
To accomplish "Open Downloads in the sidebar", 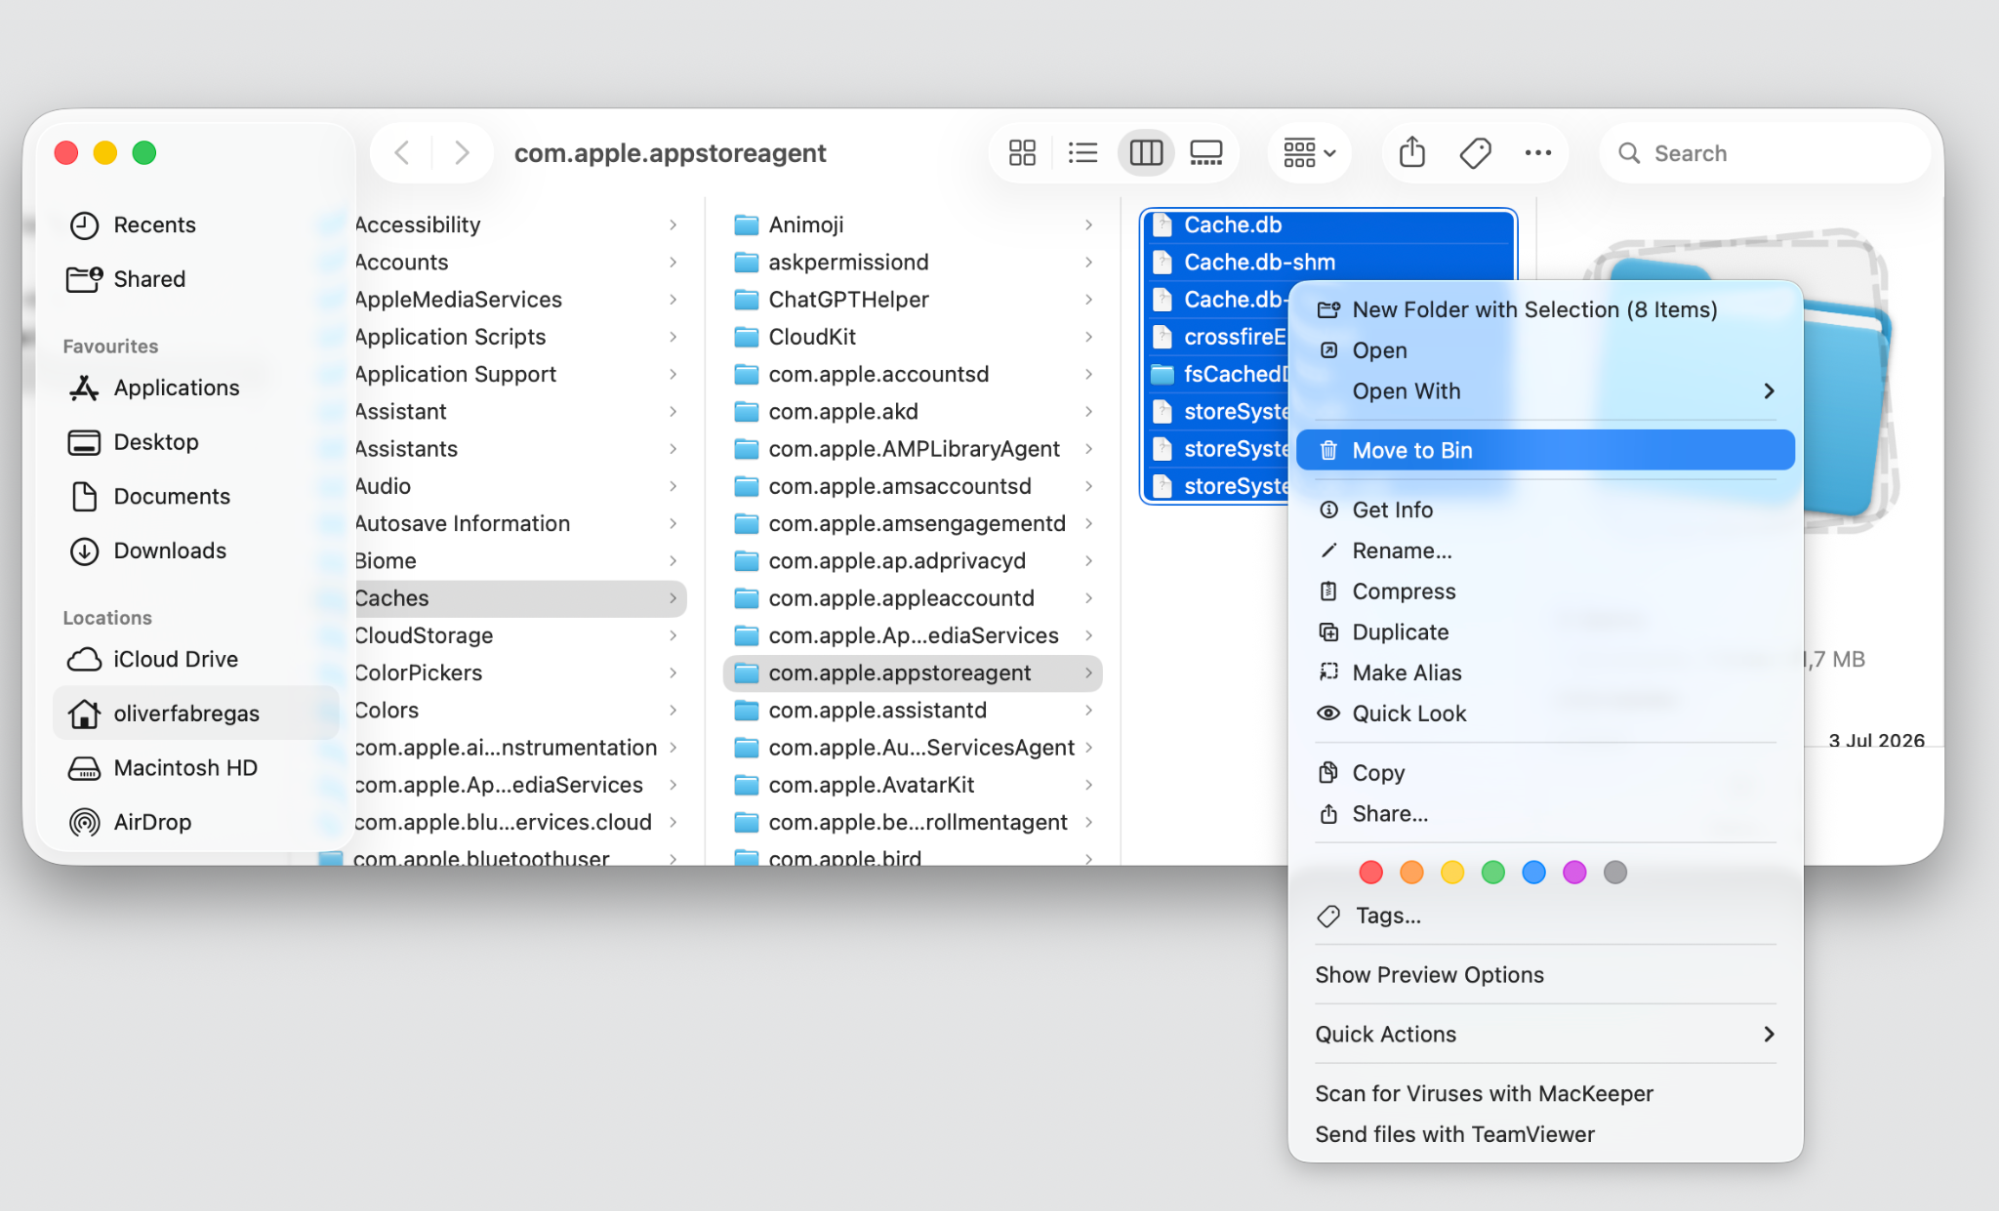I will pyautogui.click(x=196, y=551).
